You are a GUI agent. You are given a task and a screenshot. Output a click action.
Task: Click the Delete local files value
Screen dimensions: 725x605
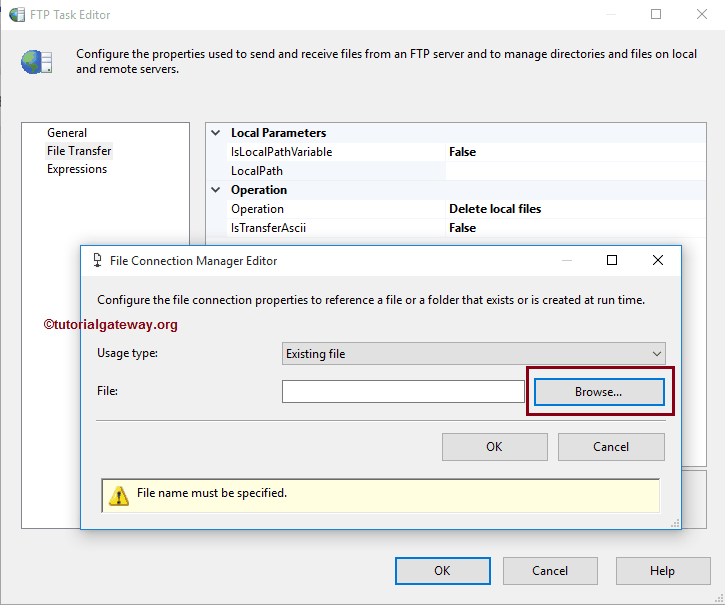click(x=495, y=209)
